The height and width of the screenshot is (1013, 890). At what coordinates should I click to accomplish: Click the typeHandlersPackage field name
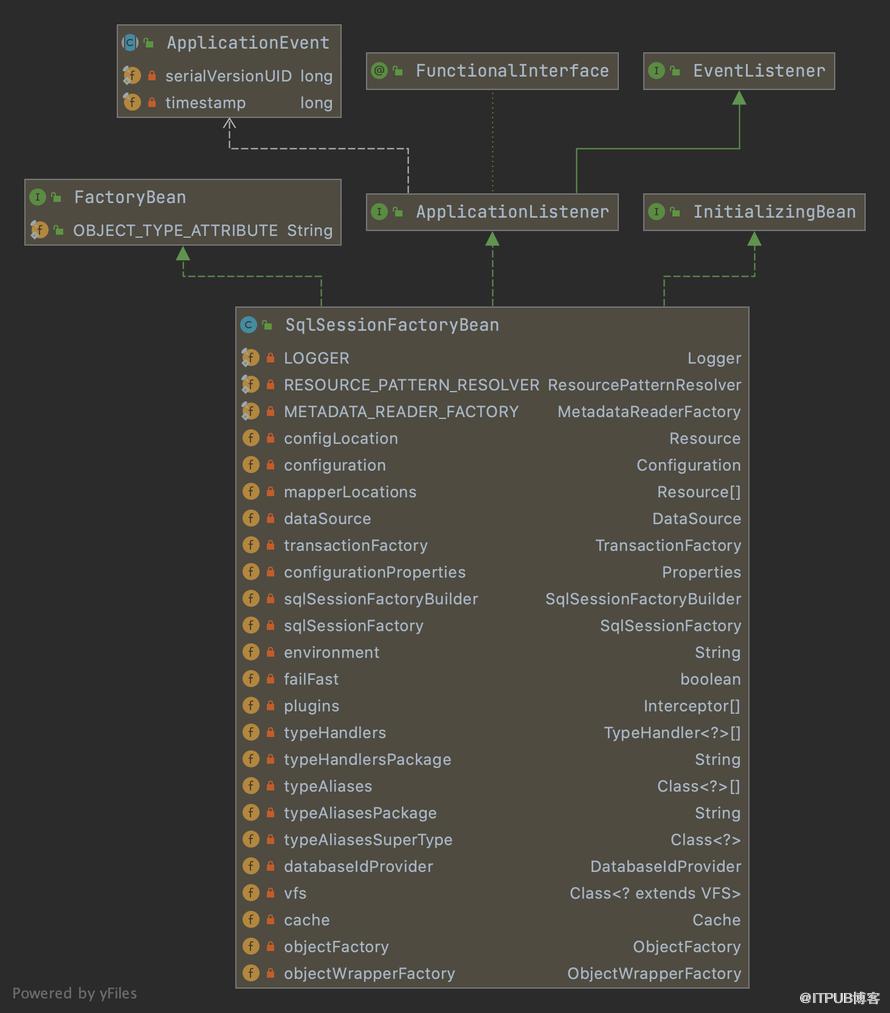pos(367,759)
